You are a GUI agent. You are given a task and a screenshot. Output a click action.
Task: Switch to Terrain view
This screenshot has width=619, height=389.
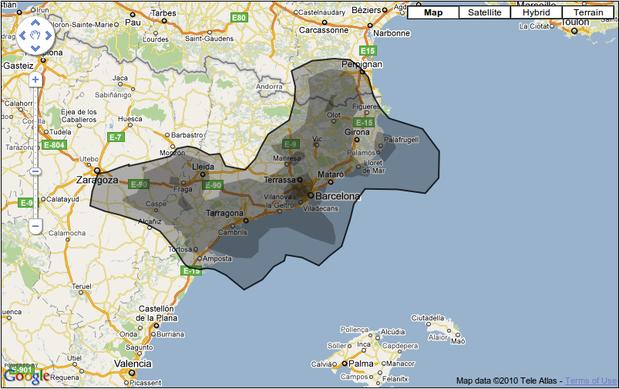tap(588, 12)
